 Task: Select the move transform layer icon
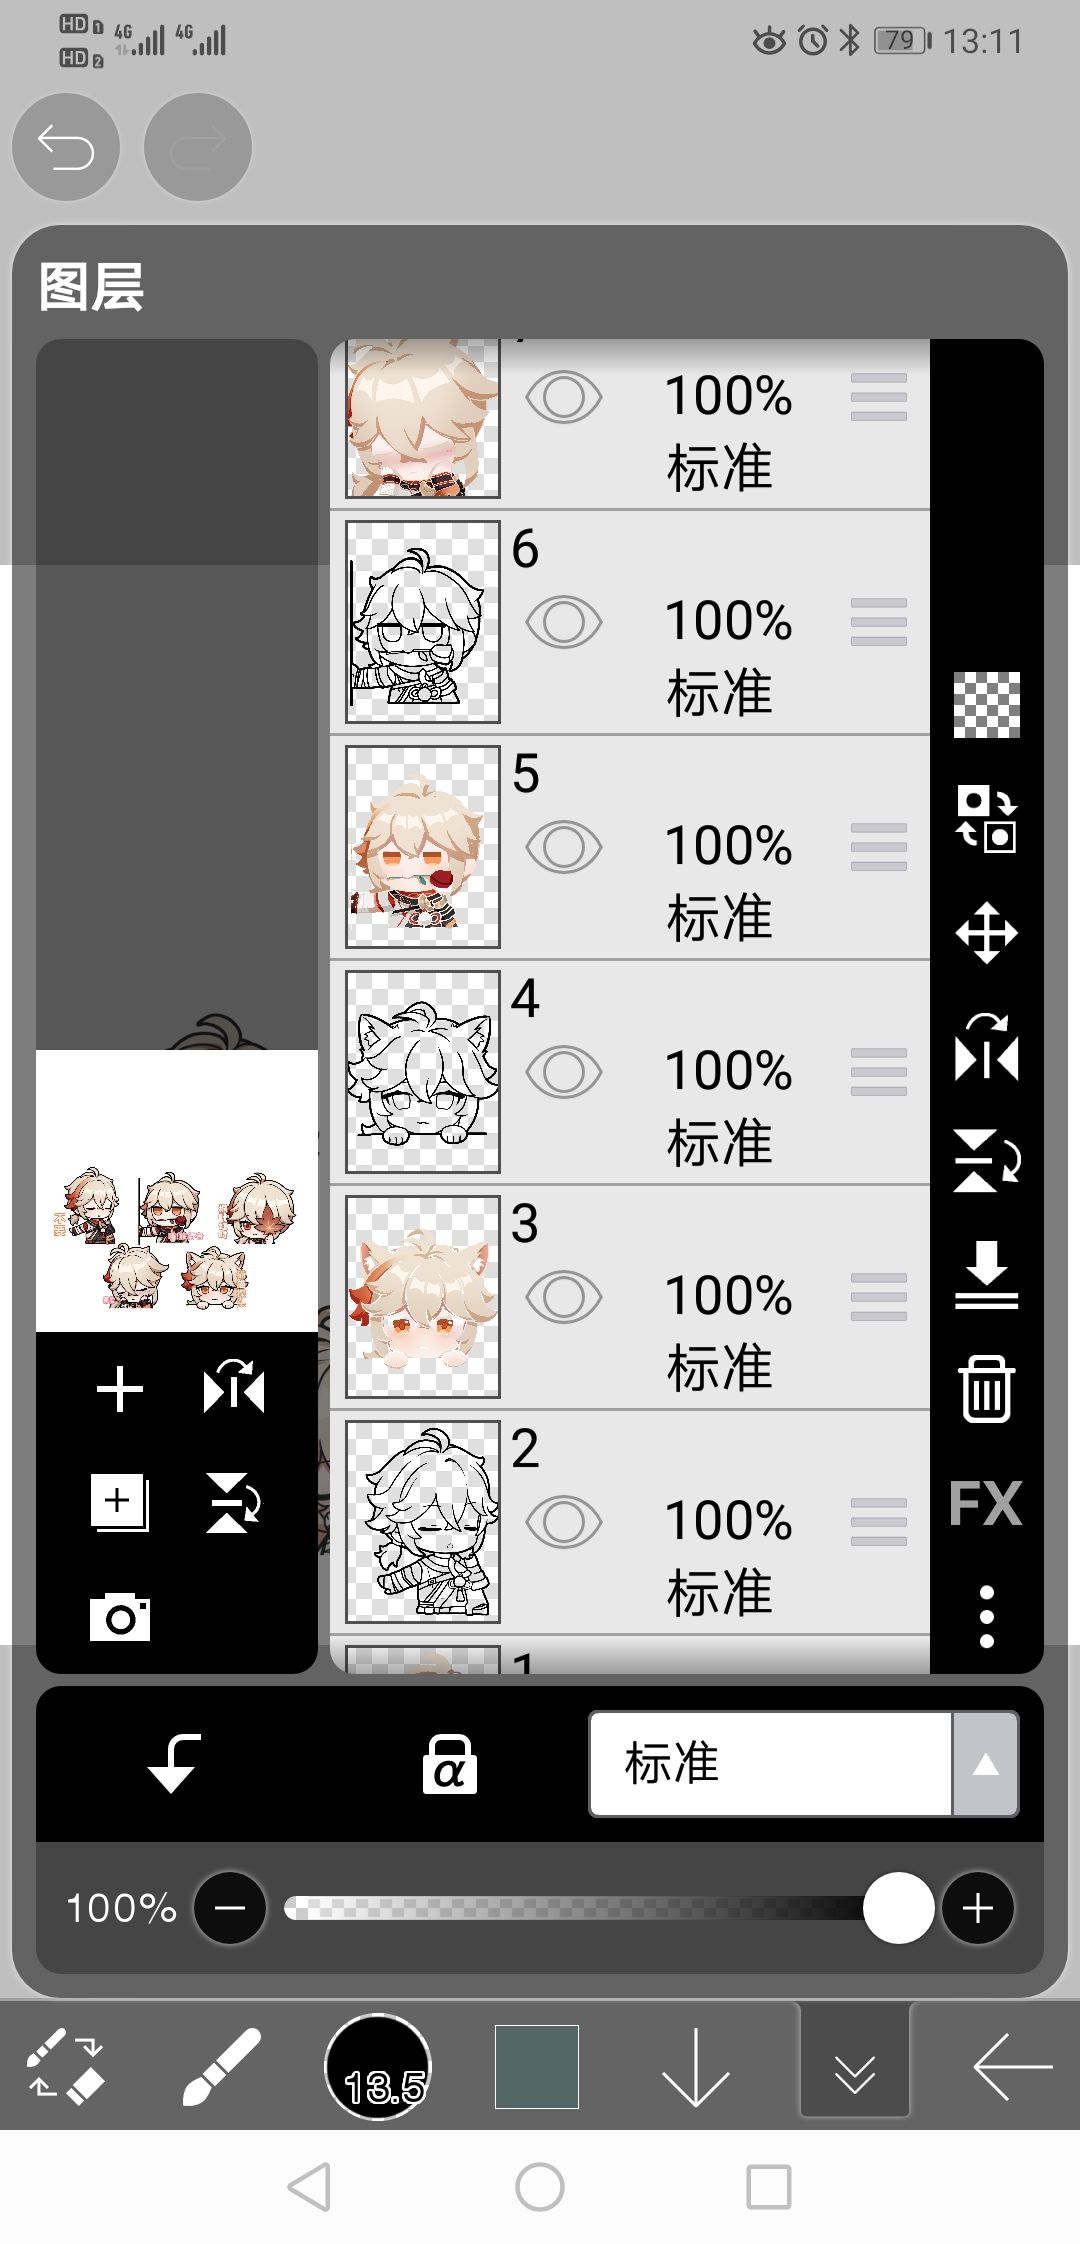coord(987,933)
